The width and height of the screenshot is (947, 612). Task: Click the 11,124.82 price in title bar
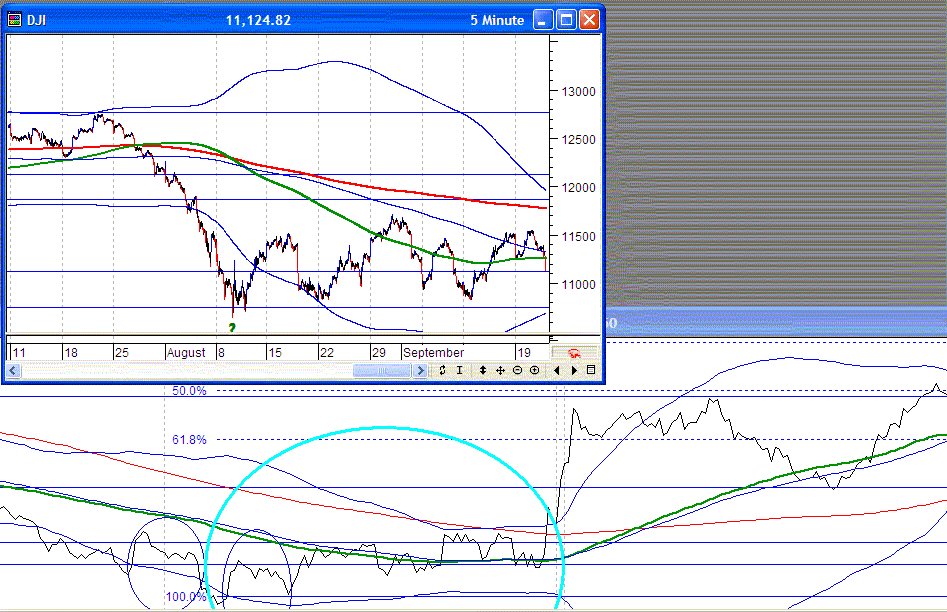258,21
